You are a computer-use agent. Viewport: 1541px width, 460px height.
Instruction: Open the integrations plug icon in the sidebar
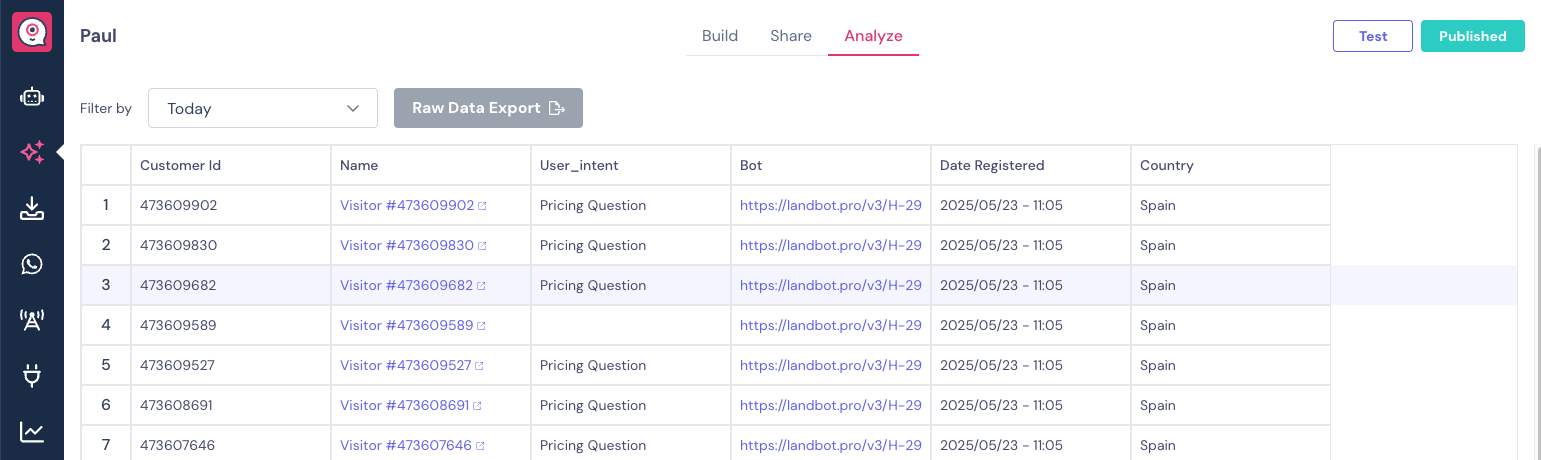(32, 376)
